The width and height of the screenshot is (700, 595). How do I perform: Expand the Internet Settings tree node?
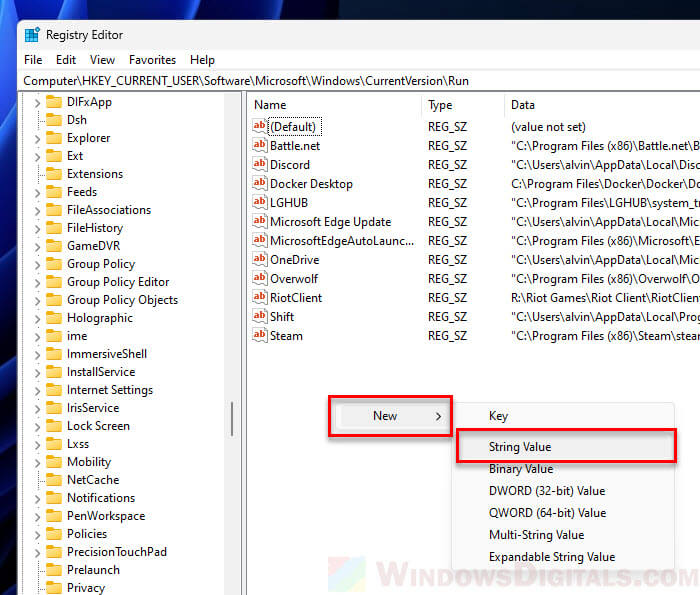(x=38, y=391)
